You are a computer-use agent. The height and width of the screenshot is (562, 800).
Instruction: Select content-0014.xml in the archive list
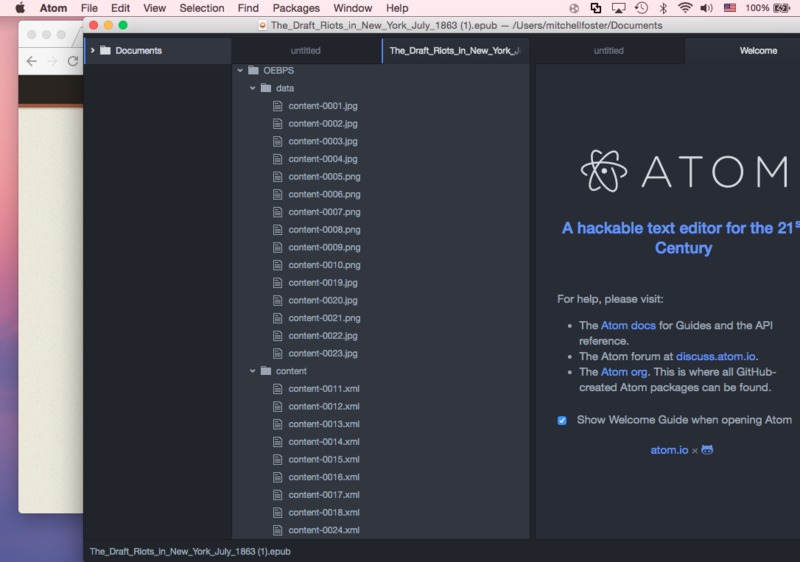pyautogui.click(x=324, y=442)
